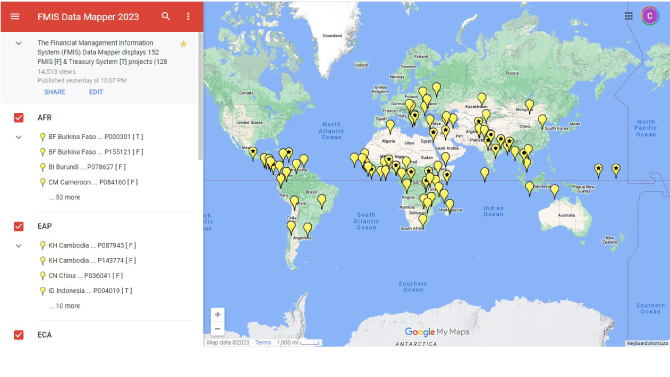Open the hamburger menu
Screen dimensions: 670x377
tap(15, 16)
